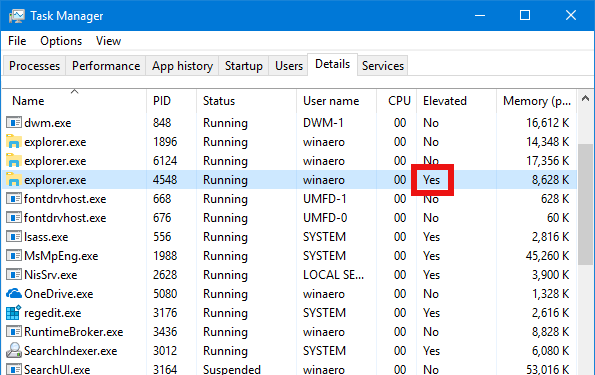
Task: Click the dwm.exe process icon
Action: (14, 123)
